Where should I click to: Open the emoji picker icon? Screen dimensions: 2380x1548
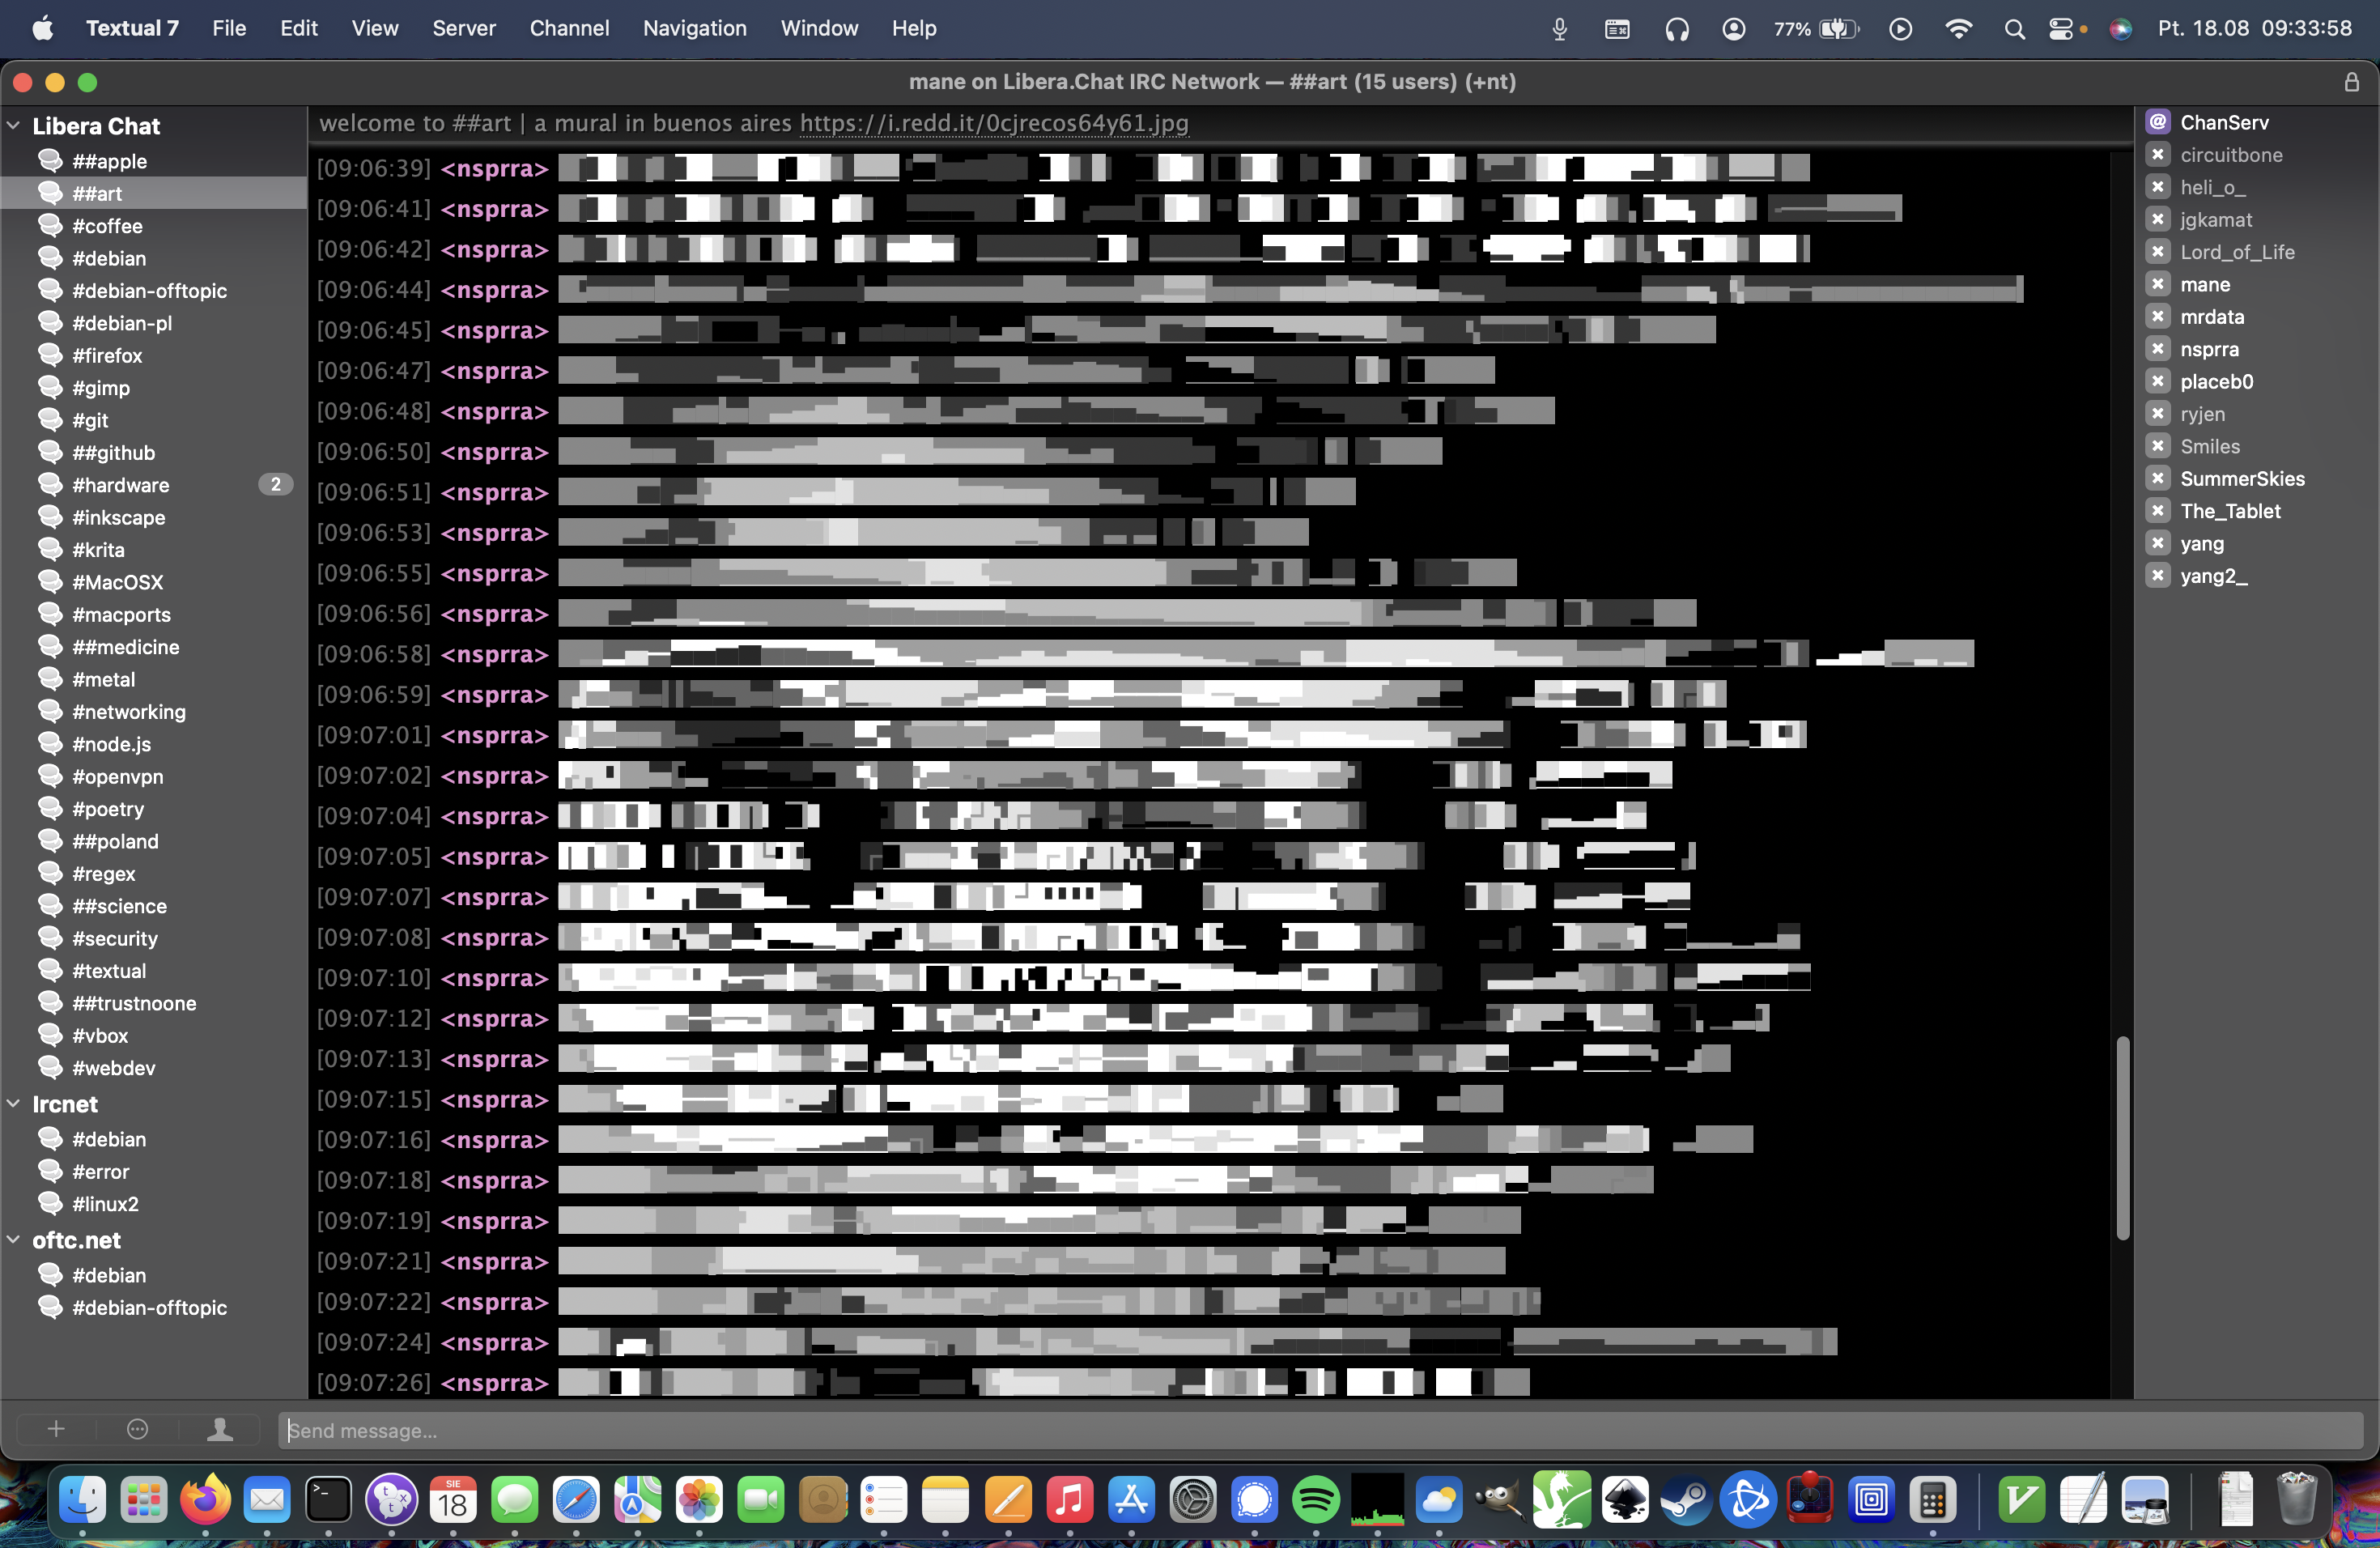pos(138,1429)
